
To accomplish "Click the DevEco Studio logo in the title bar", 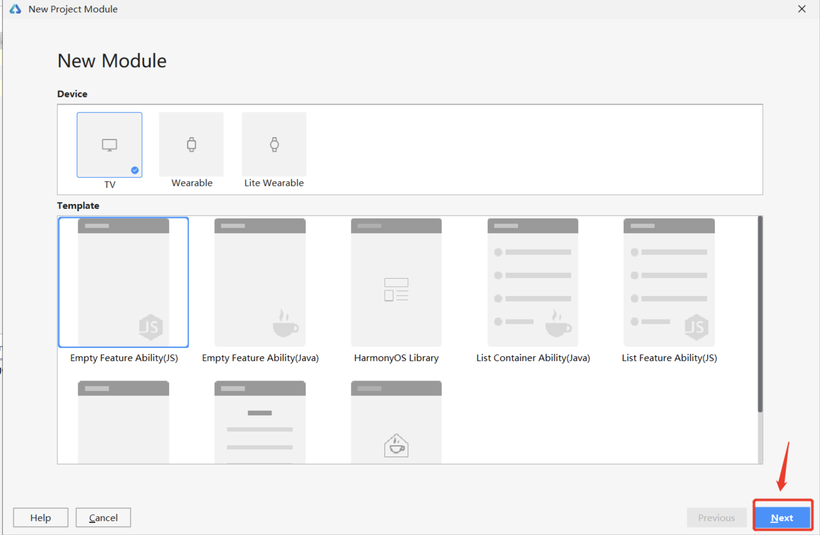I will coord(15,9).
